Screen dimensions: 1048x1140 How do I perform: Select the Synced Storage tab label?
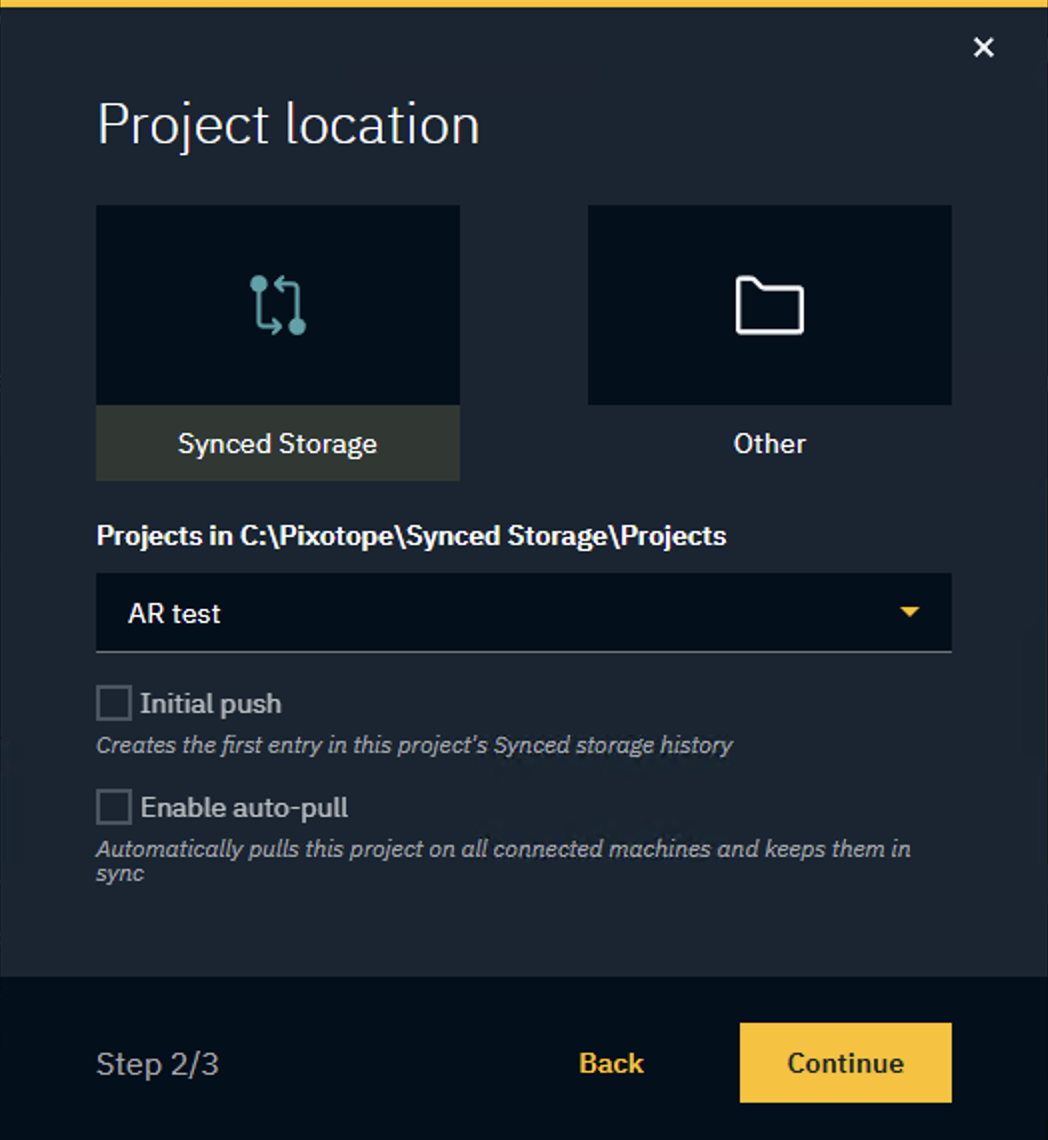click(x=277, y=443)
